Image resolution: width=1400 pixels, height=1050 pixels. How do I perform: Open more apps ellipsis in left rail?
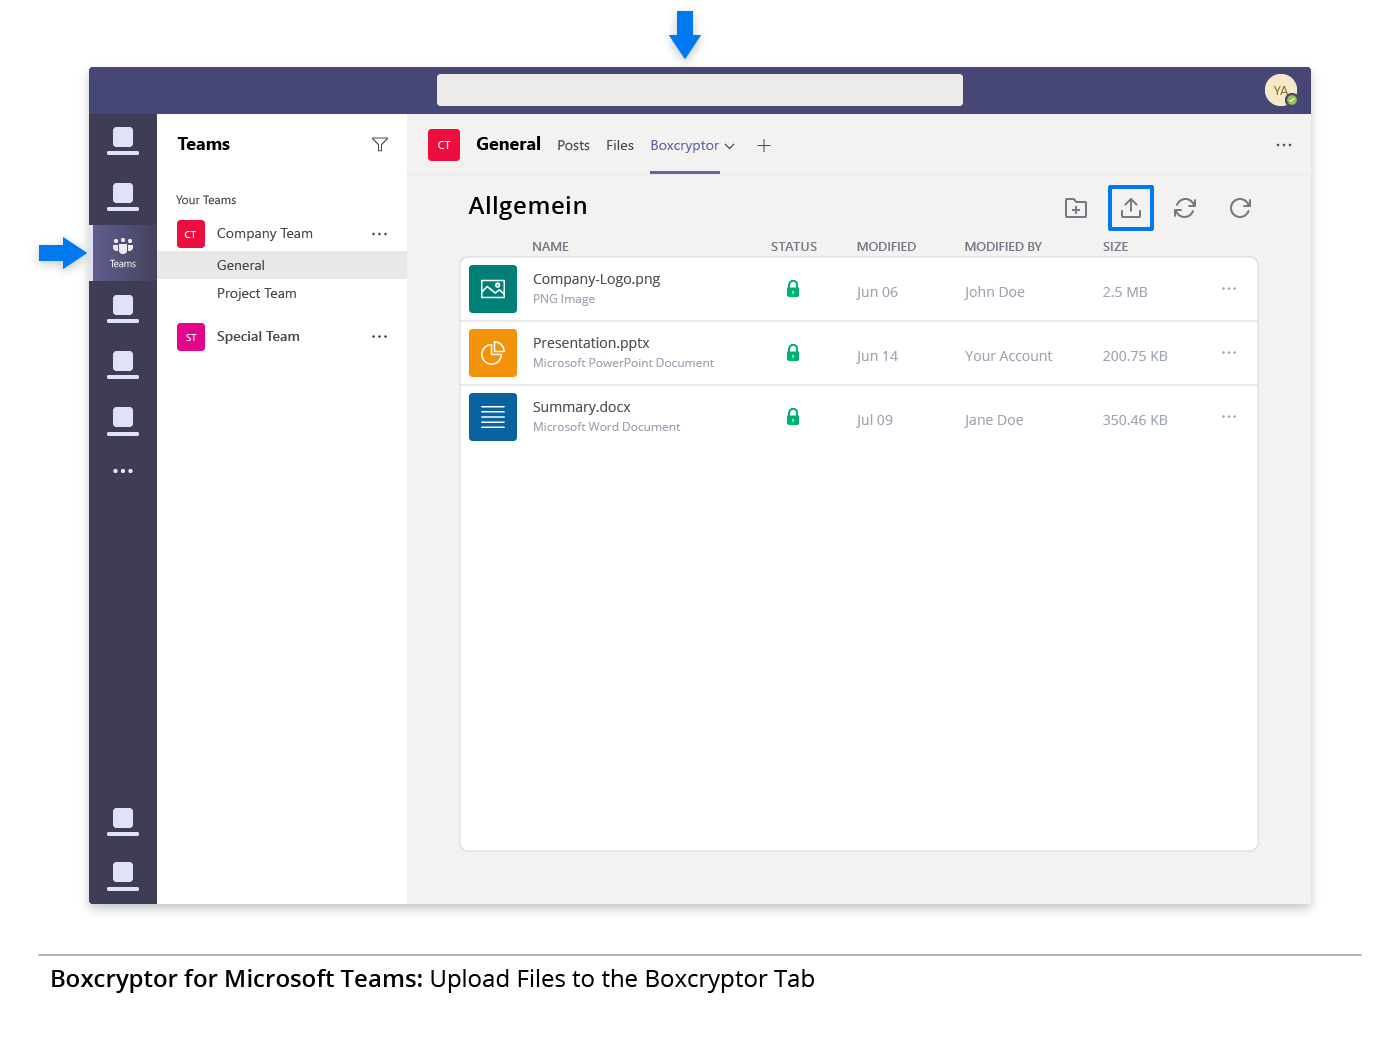pos(123,471)
